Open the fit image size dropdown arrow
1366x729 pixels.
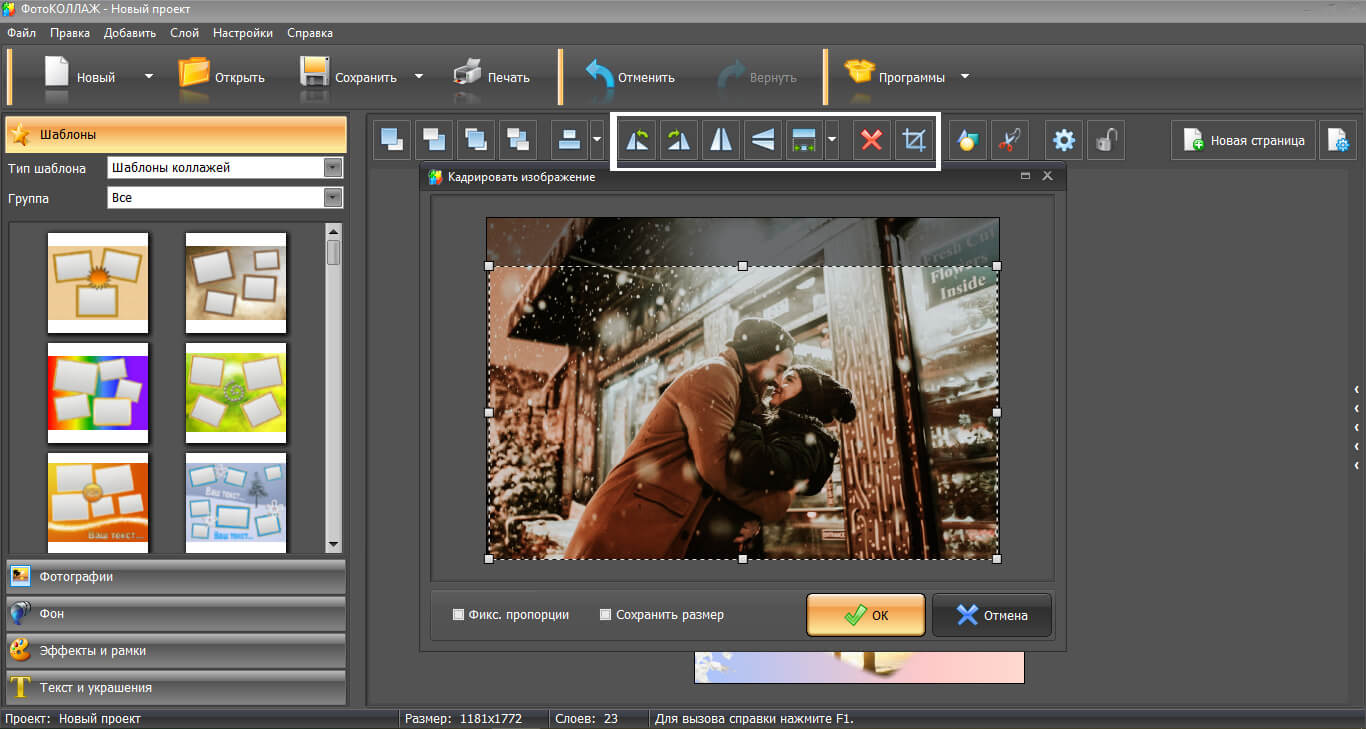coord(832,140)
